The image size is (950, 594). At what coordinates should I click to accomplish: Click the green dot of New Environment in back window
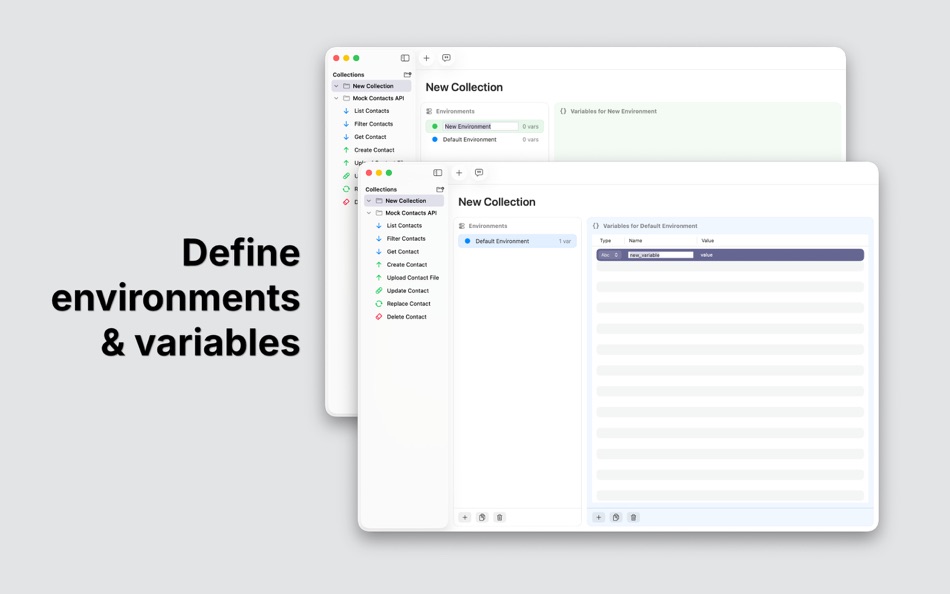pyautogui.click(x=434, y=126)
